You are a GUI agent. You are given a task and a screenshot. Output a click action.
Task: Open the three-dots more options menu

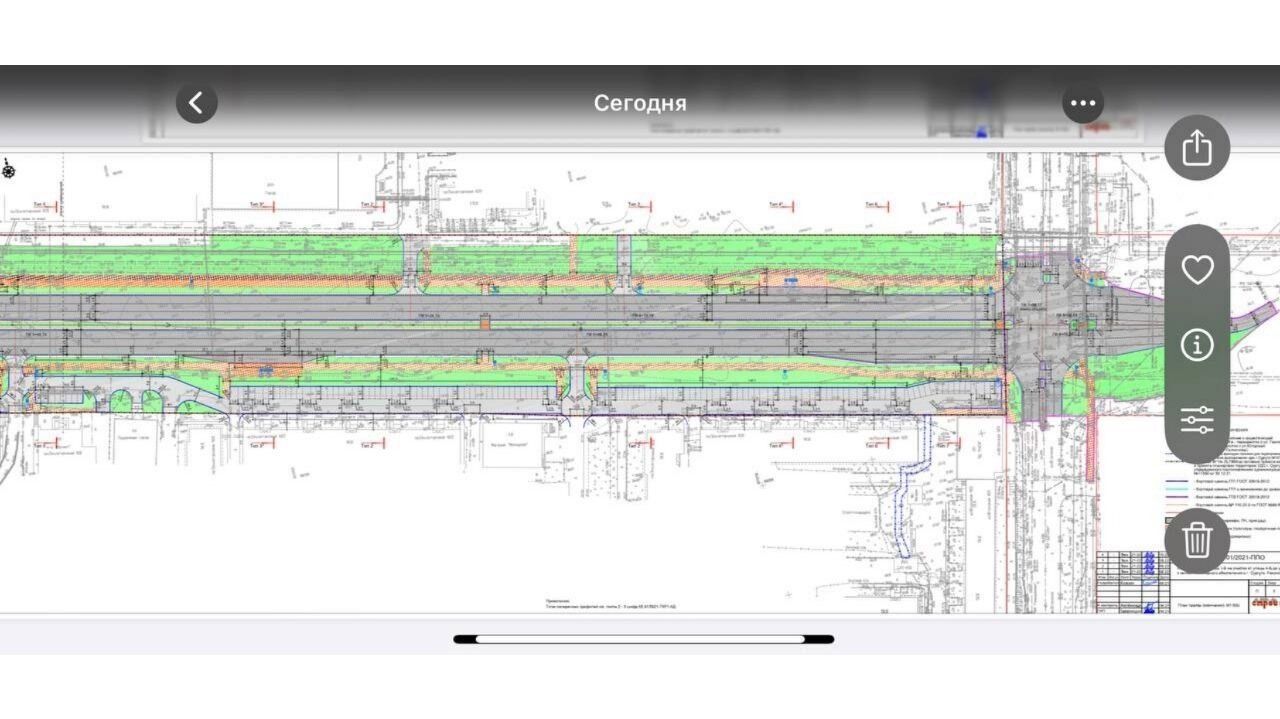[1083, 102]
